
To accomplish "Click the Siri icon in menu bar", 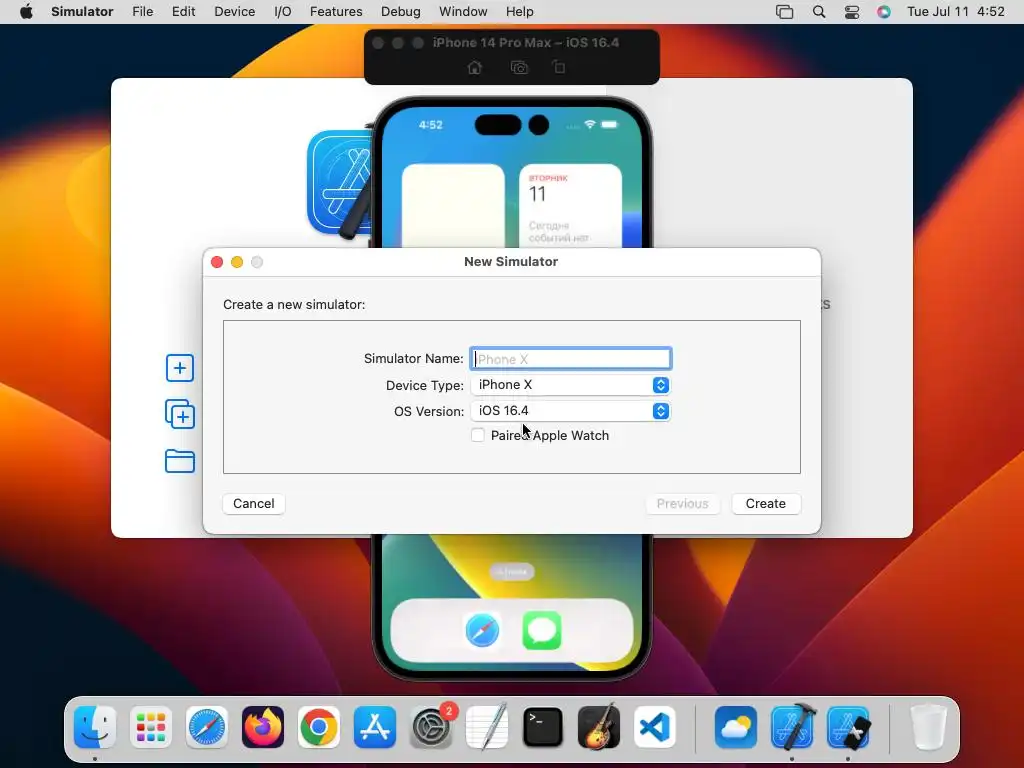I will 884,12.
